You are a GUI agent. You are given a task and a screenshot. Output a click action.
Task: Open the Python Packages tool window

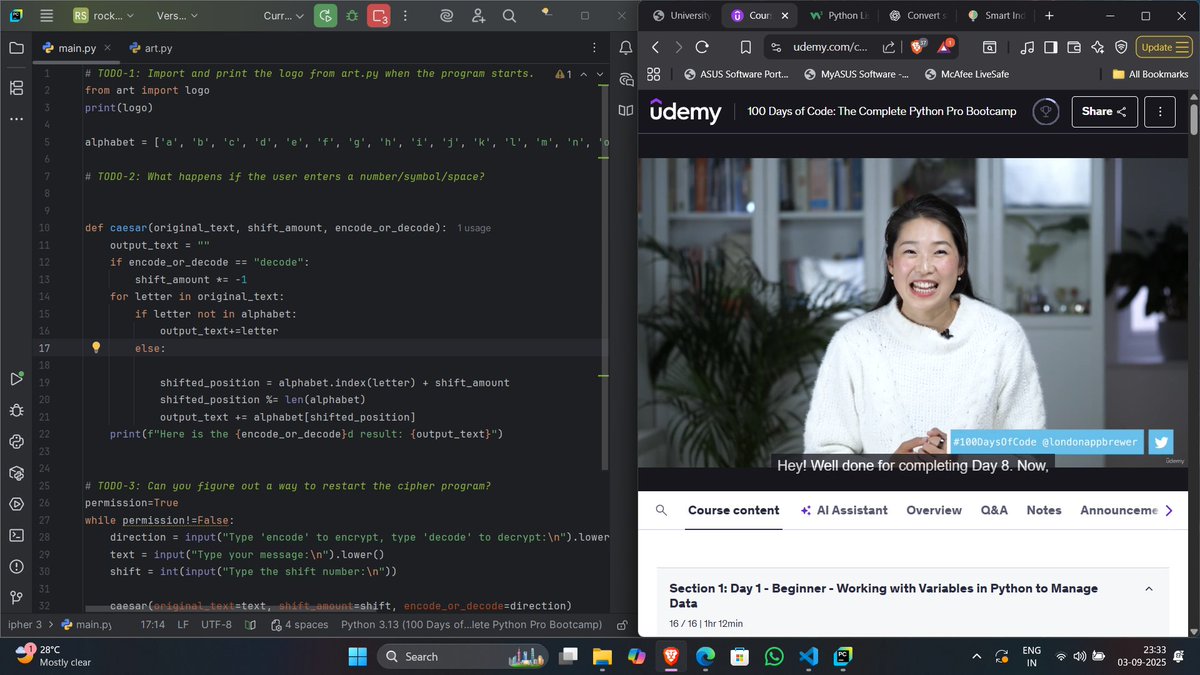16,472
